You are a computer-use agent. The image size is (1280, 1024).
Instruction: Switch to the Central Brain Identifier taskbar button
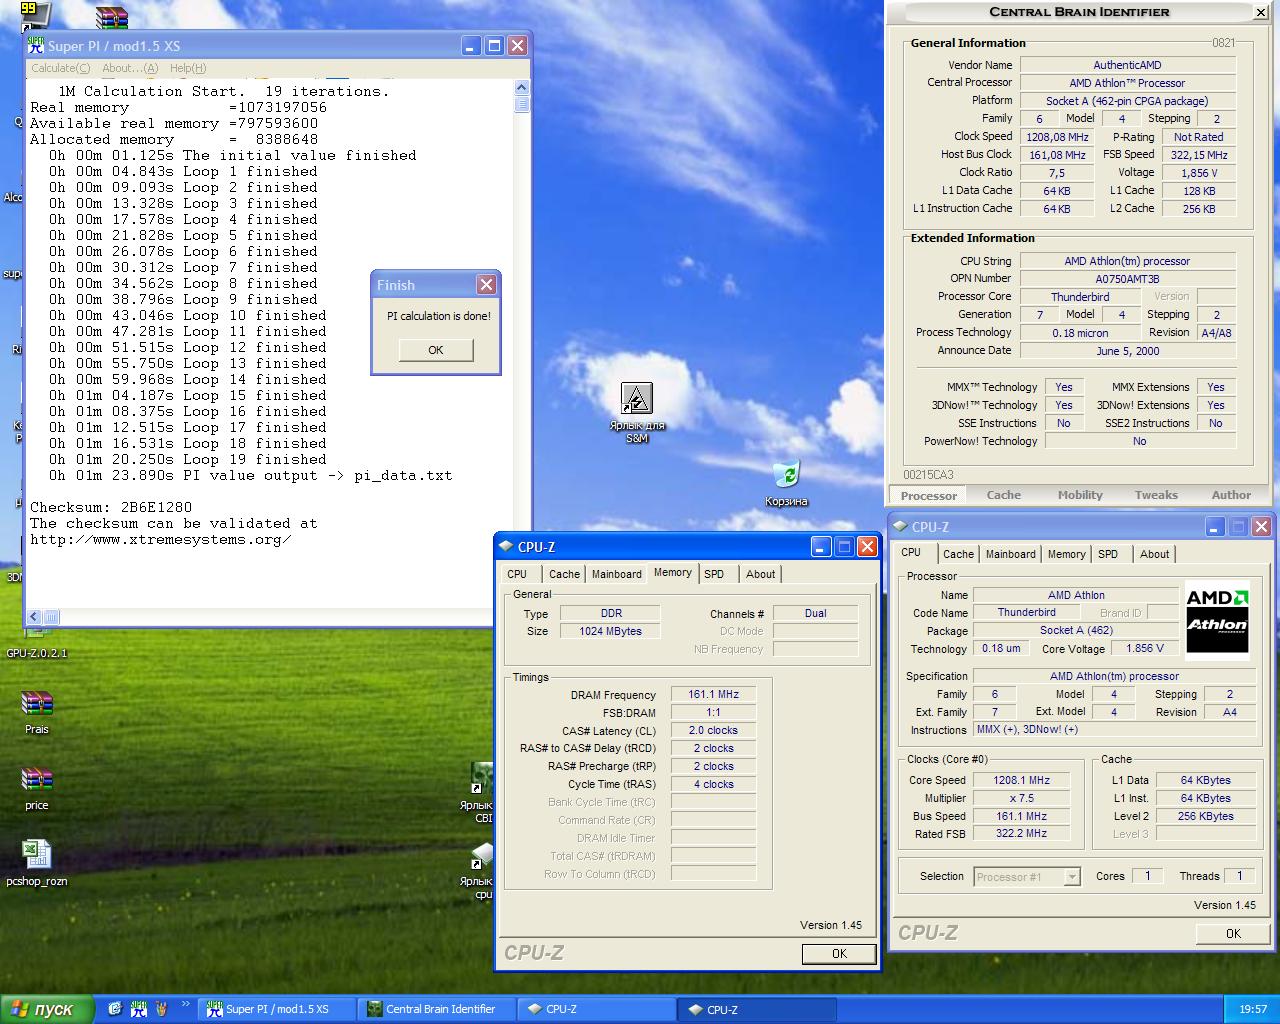click(x=437, y=1009)
